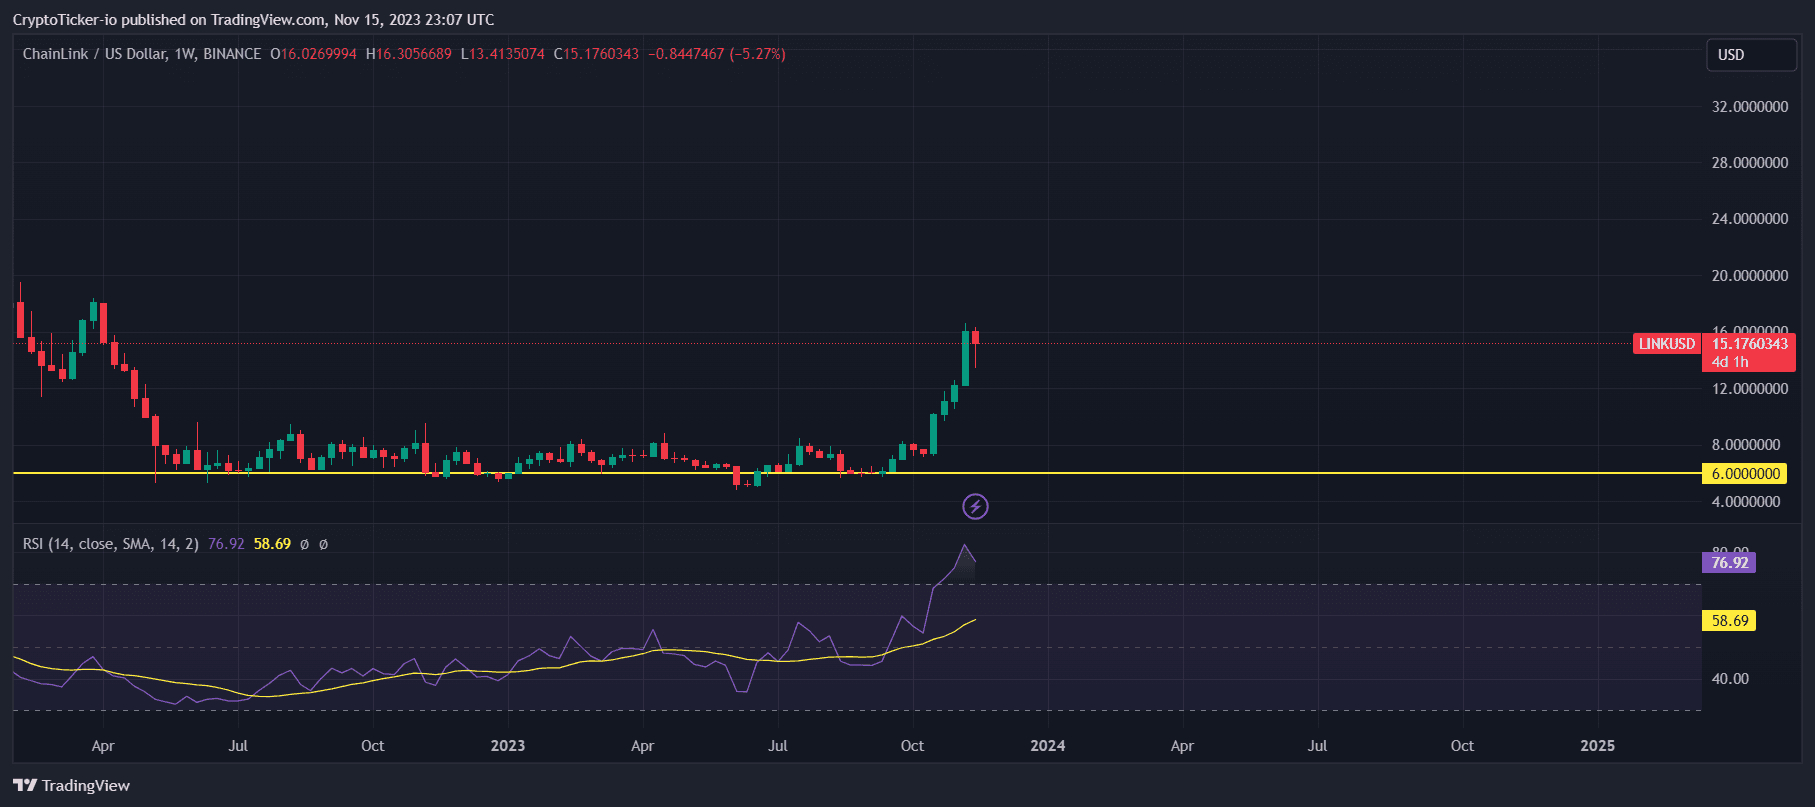The height and width of the screenshot is (807, 1815).
Task: Select the 2025 label on time axis
Action: click(x=1596, y=746)
